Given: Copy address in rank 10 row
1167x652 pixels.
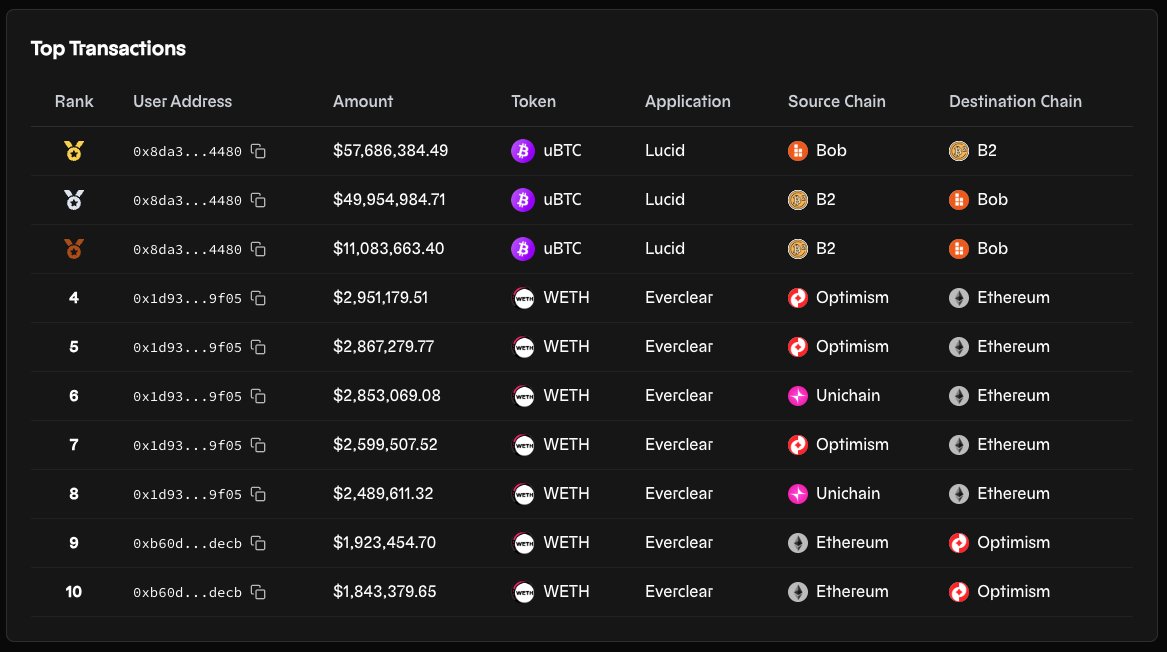Looking at the screenshot, I should (258, 592).
